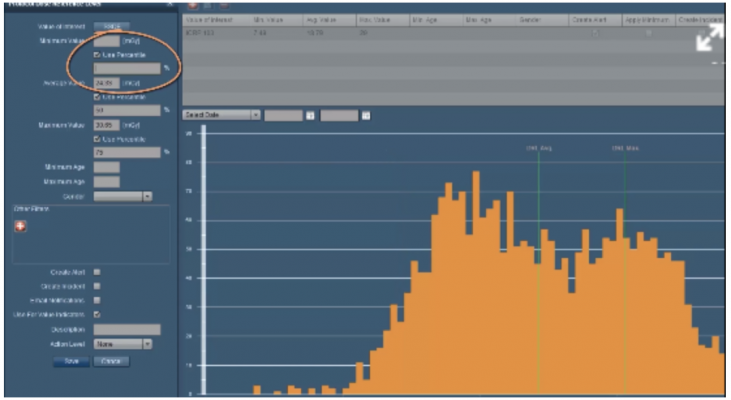The width and height of the screenshot is (731, 400).
Task: Click the Save button
Action: click(x=71, y=361)
